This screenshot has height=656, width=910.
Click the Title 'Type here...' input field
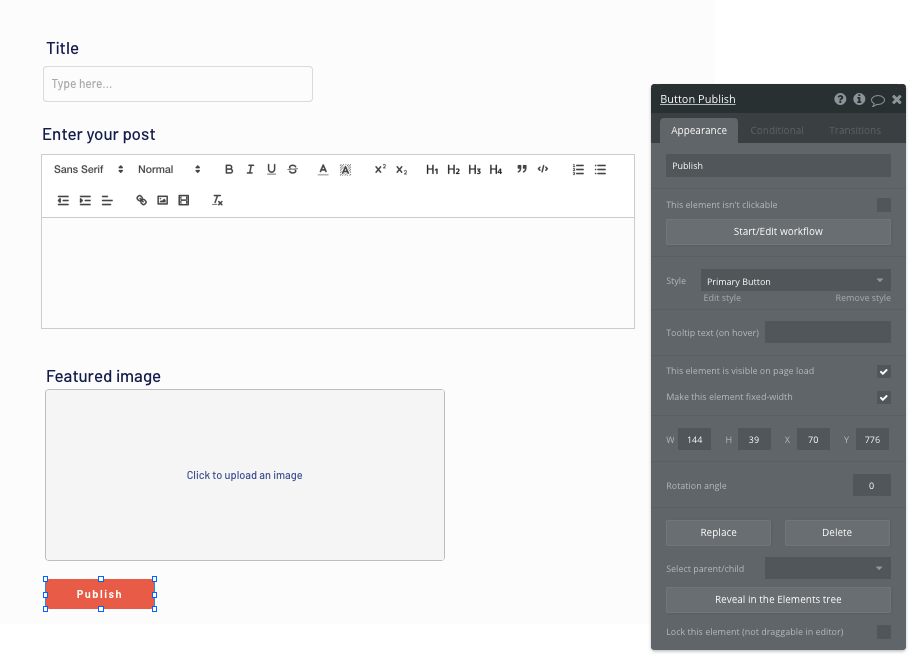(x=177, y=84)
